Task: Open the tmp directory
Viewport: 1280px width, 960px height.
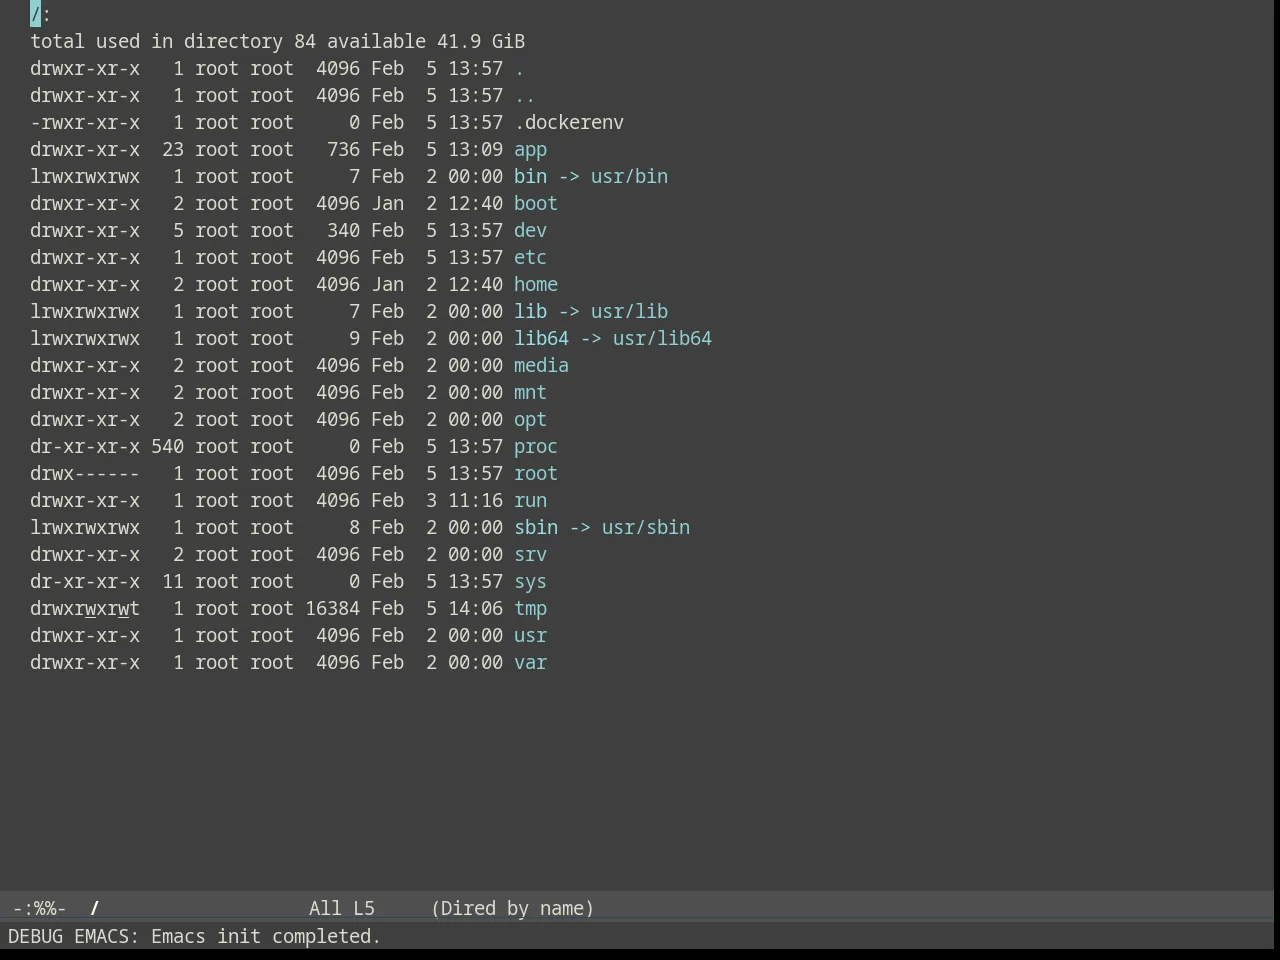Action: click(x=530, y=609)
